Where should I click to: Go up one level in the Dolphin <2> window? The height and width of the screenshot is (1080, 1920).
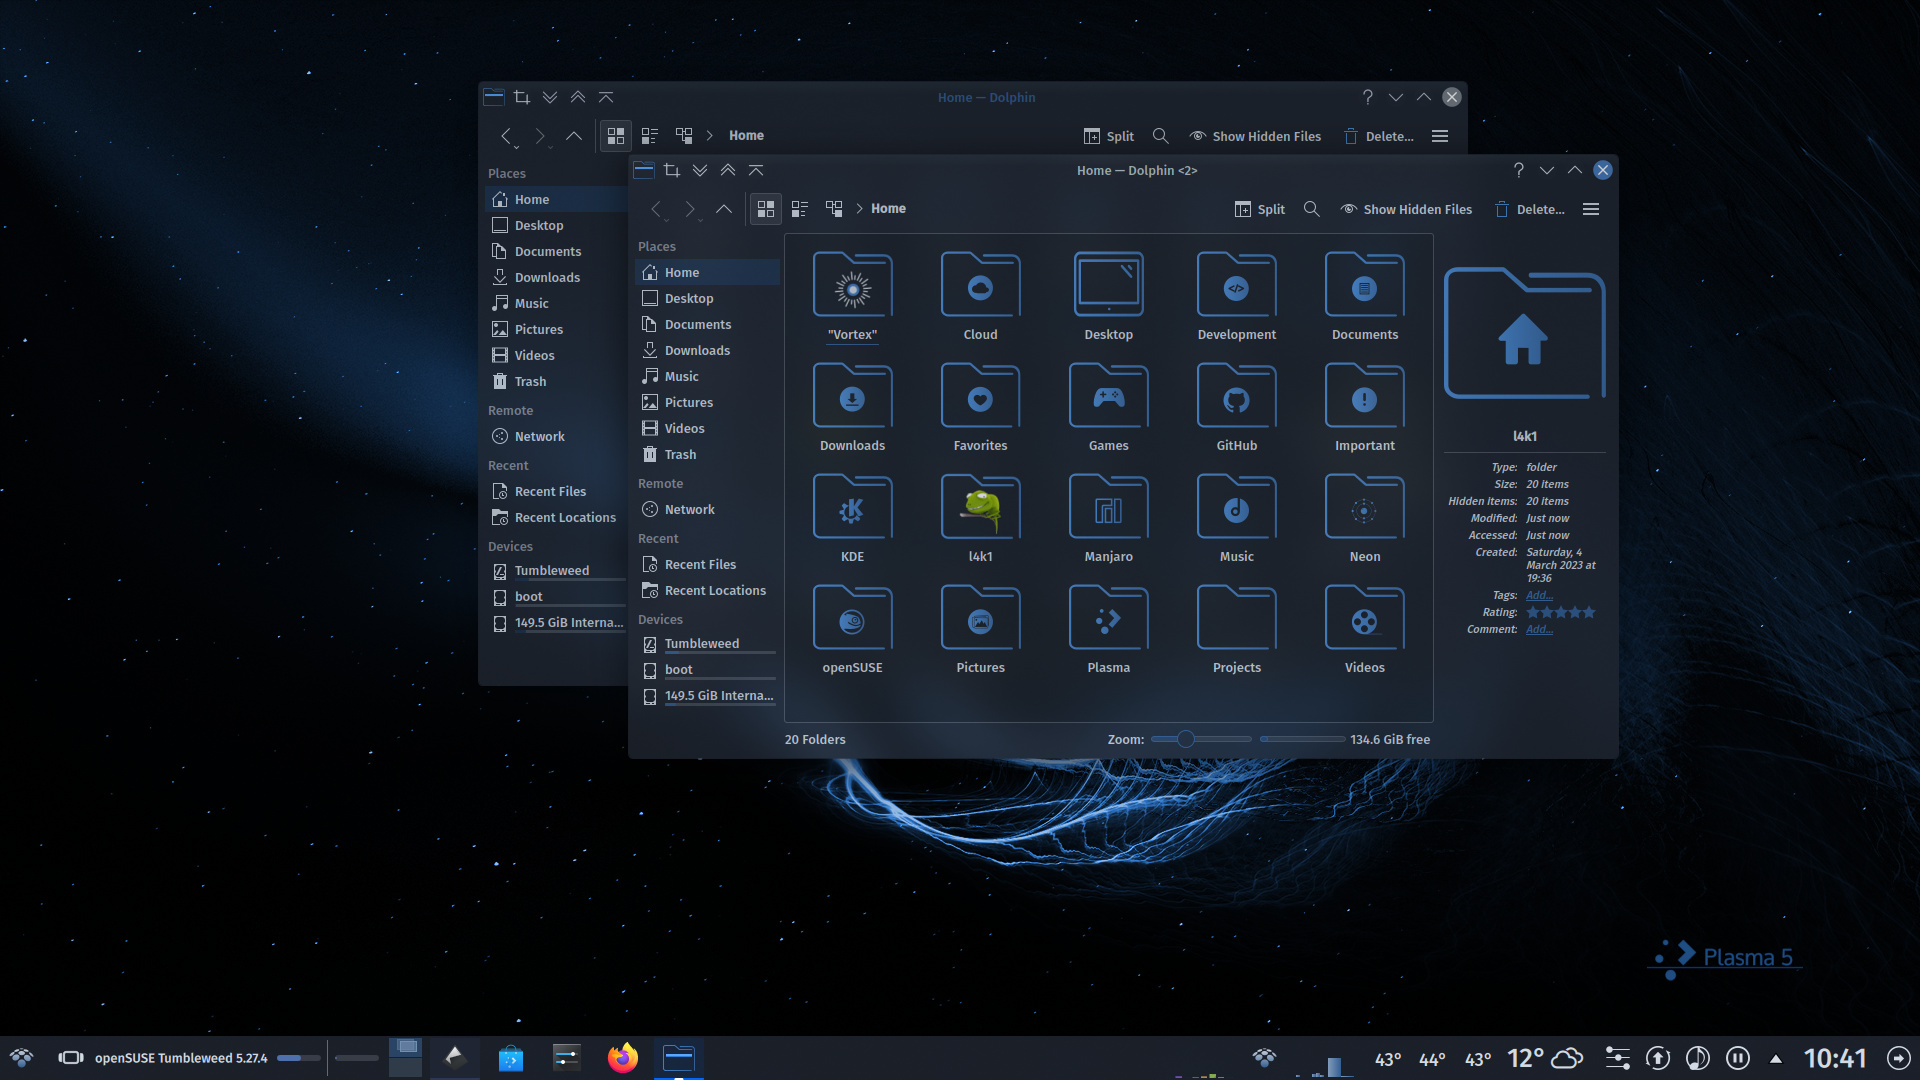coord(724,209)
